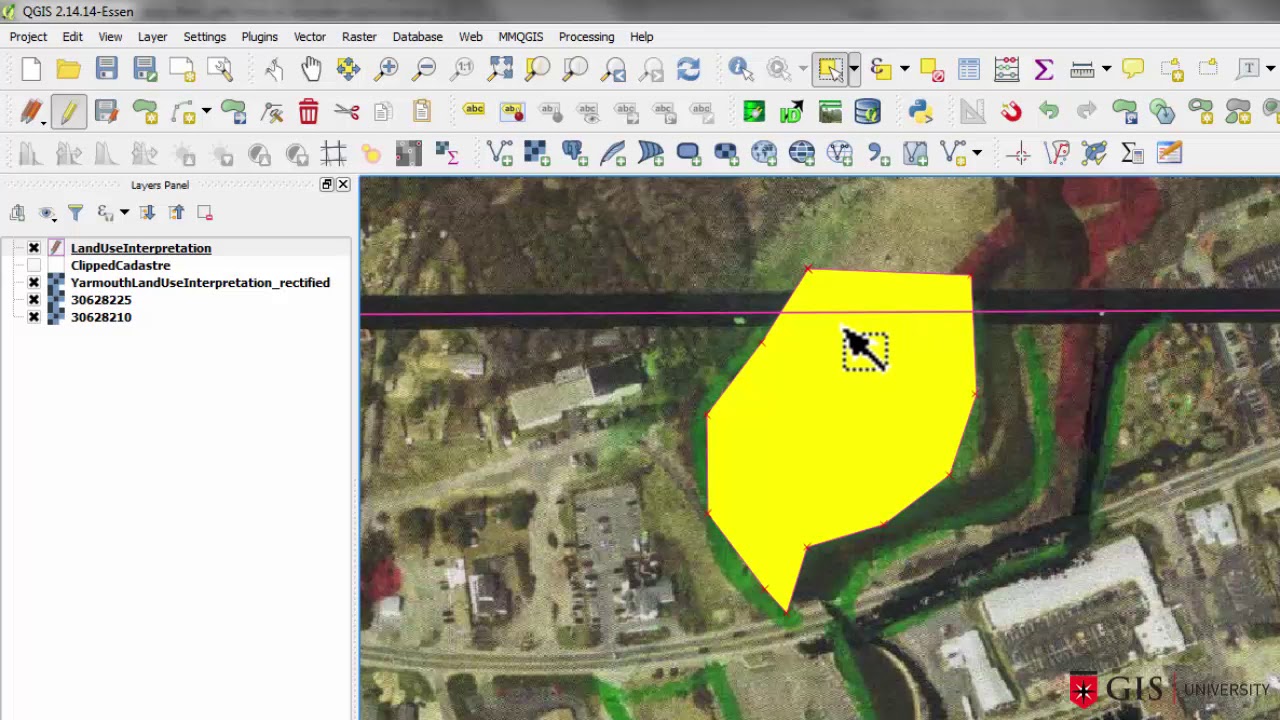Remove layer via Layers Panel toolbar
The height and width of the screenshot is (720, 1280).
(x=205, y=212)
